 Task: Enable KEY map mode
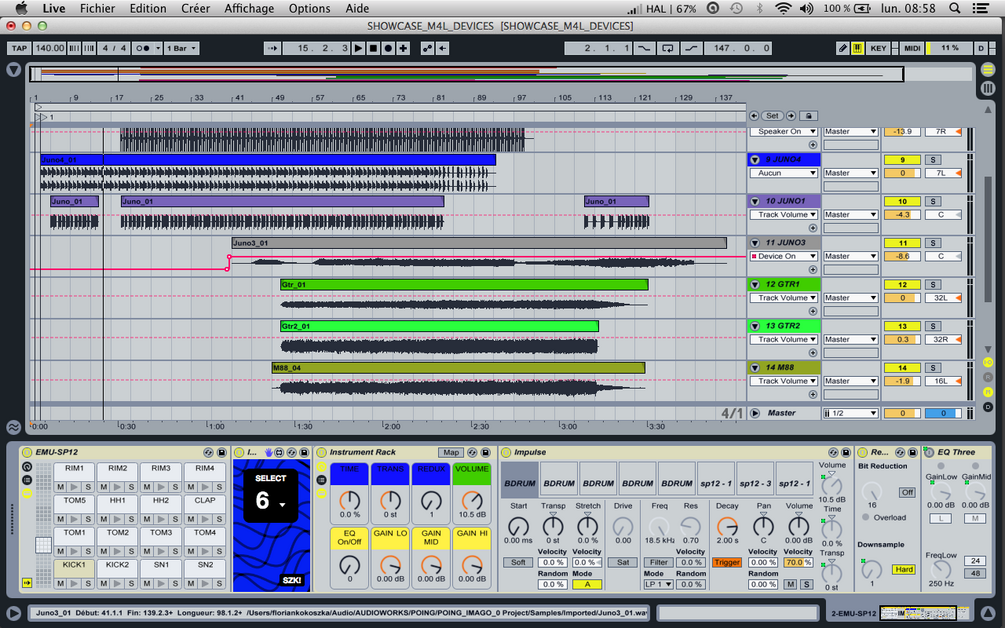[x=878, y=48]
